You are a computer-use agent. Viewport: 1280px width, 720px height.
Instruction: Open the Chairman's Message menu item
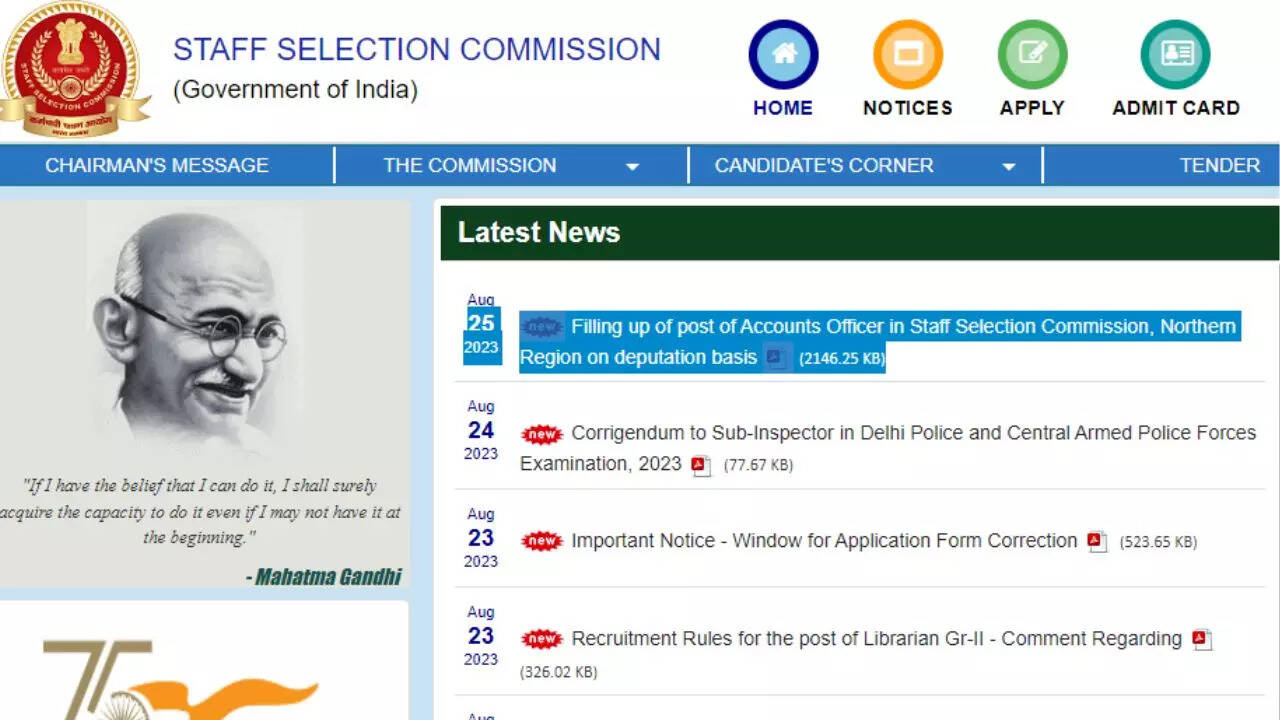(157, 166)
